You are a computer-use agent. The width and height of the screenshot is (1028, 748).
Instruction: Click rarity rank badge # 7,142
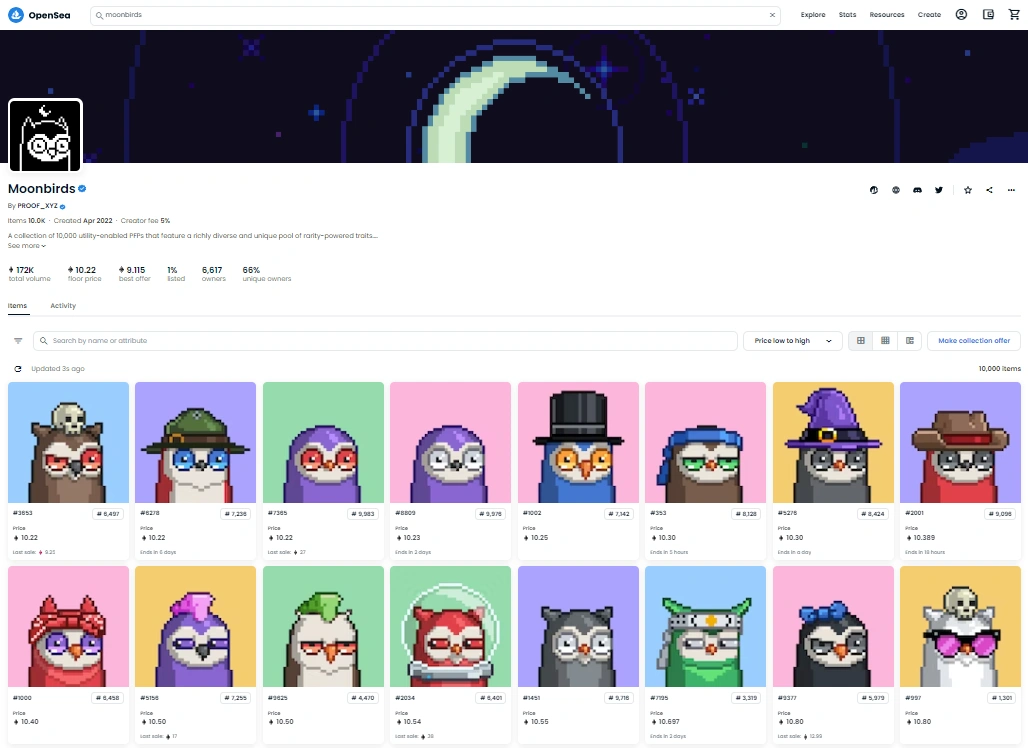tap(618, 514)
